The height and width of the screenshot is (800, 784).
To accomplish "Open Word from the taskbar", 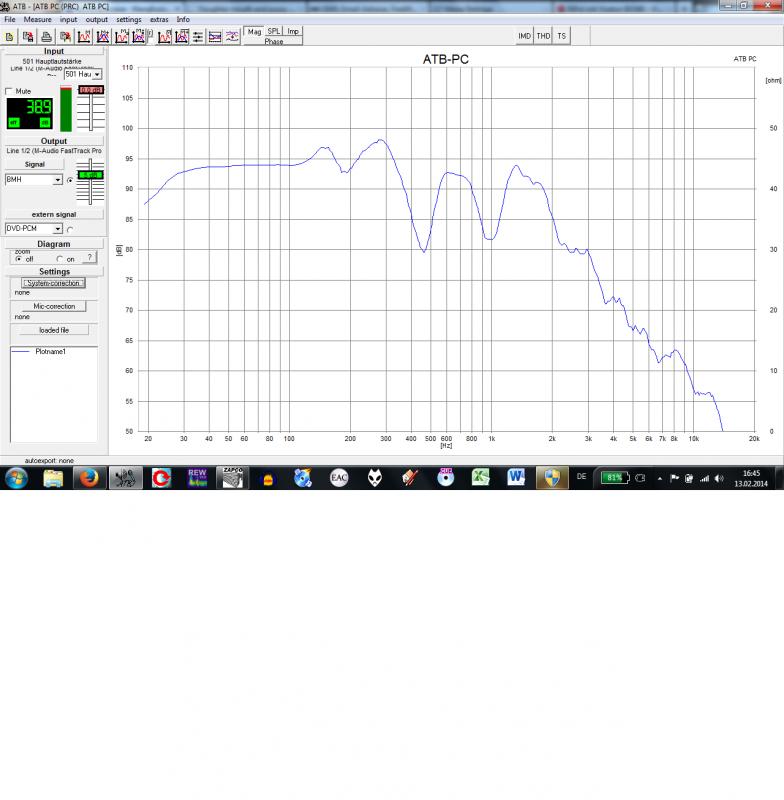I will (516, 478).
